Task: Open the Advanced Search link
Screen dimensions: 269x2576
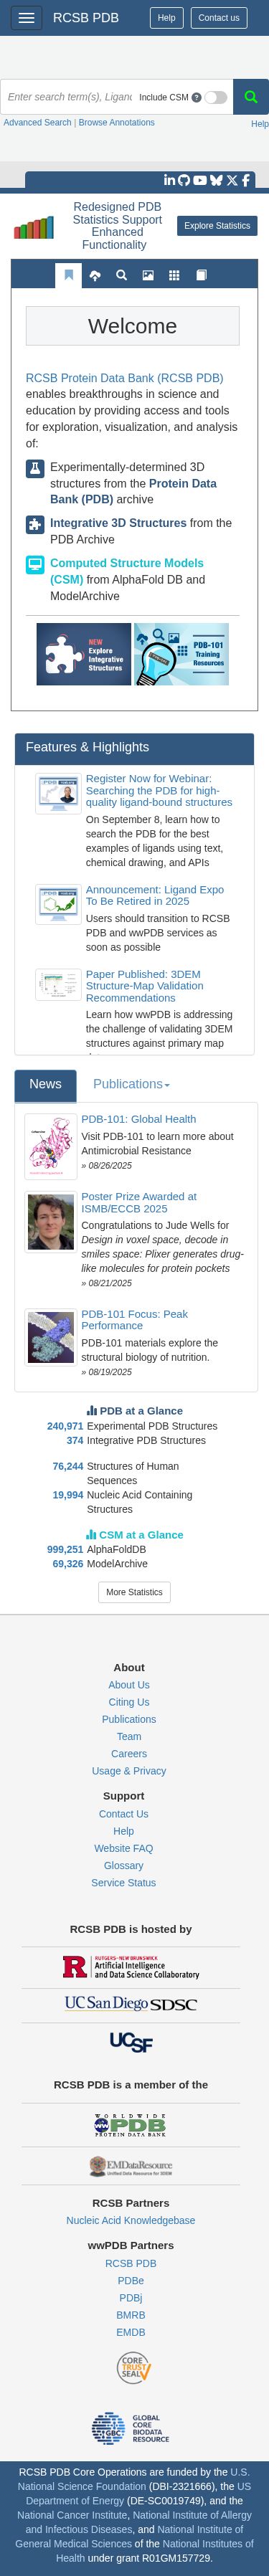Action: [37, 123]
